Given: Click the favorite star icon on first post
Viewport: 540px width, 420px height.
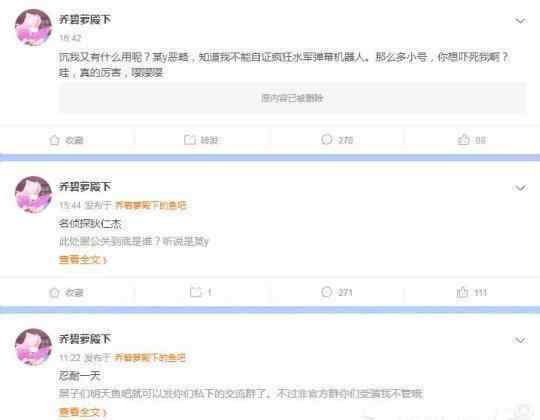Looking at the screenshot, I should 54,140.
